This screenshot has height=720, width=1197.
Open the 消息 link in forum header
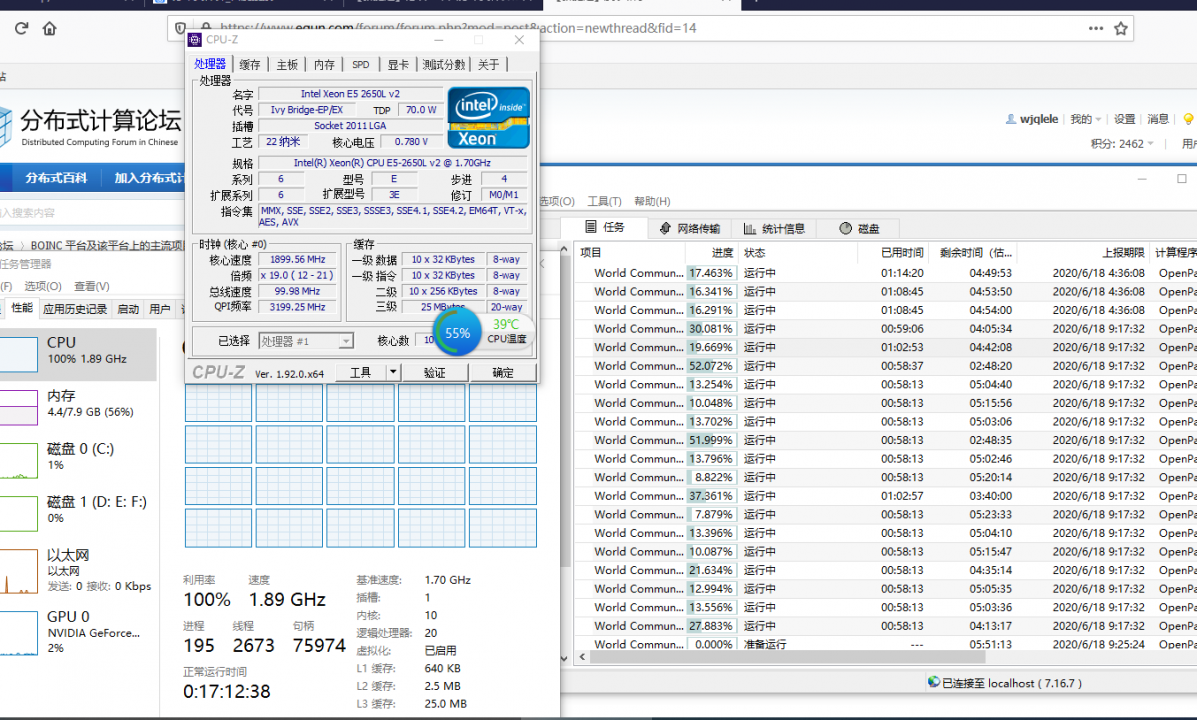pos(1158,119)
